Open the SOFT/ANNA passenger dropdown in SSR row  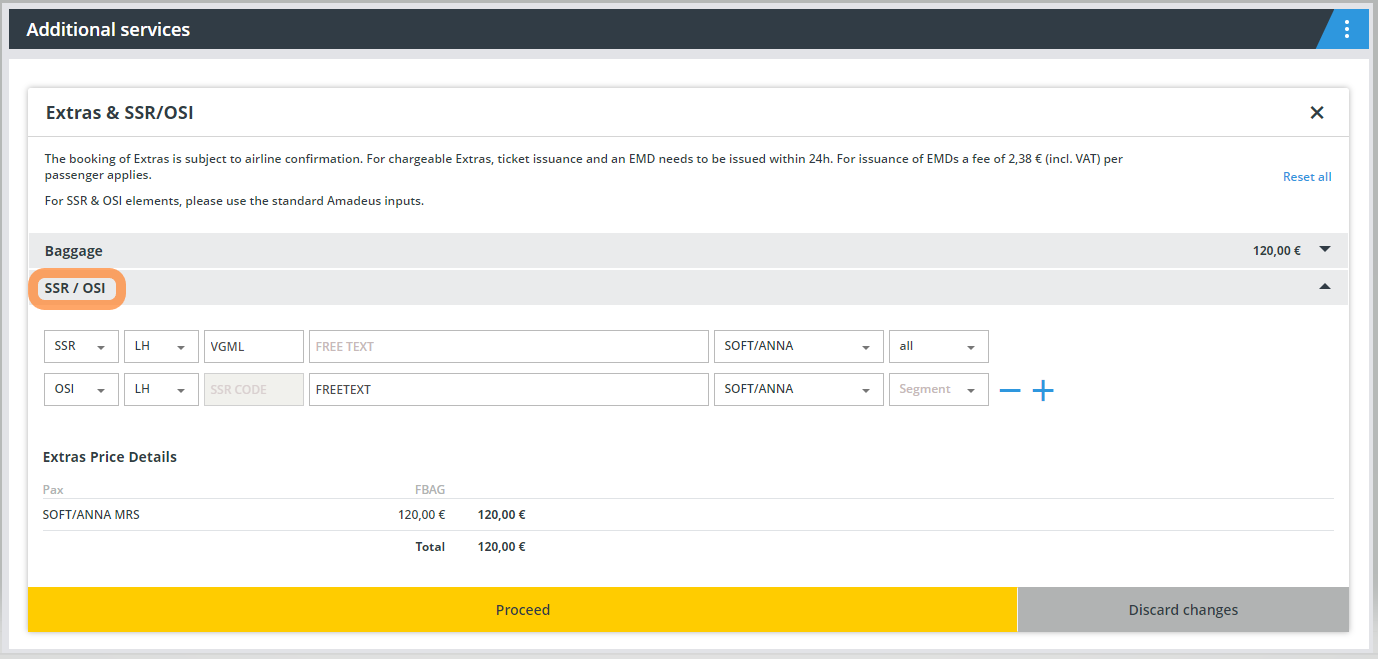(x=798, y=347)
